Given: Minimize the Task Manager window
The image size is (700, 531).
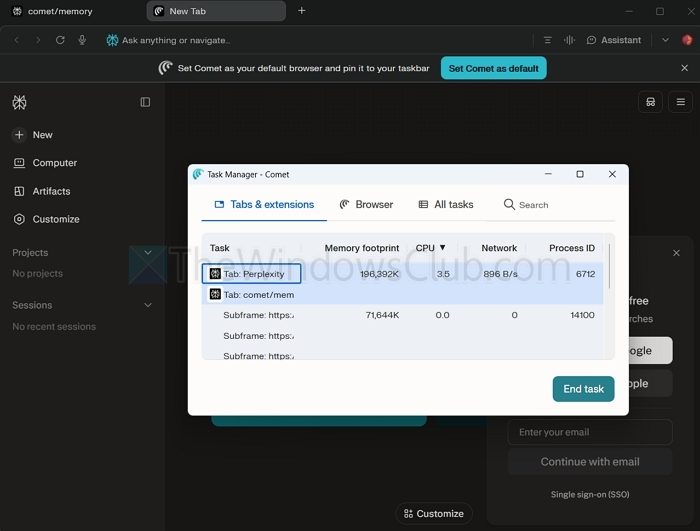Looking at the screenshot, I should coord(548,174).
